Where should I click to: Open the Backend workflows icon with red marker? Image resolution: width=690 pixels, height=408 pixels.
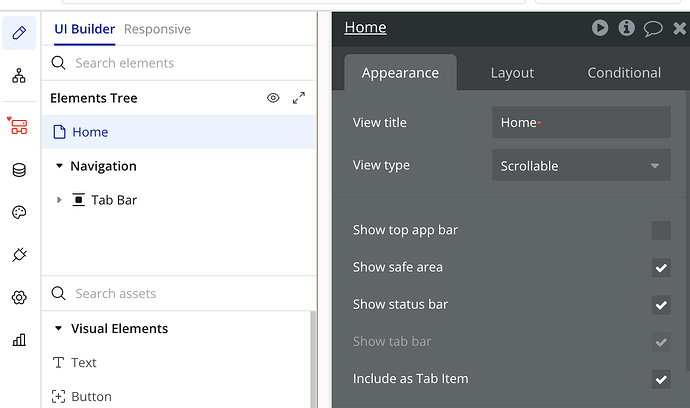18,126
